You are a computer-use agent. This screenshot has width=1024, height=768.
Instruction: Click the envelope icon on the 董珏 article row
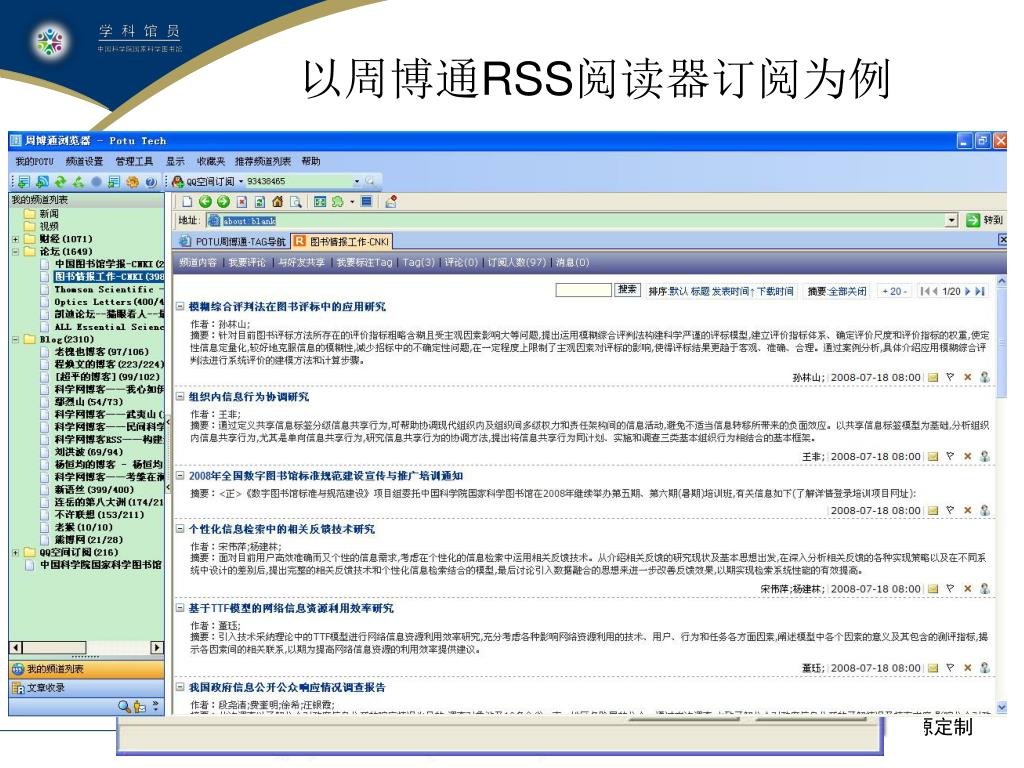coord(933,668)
